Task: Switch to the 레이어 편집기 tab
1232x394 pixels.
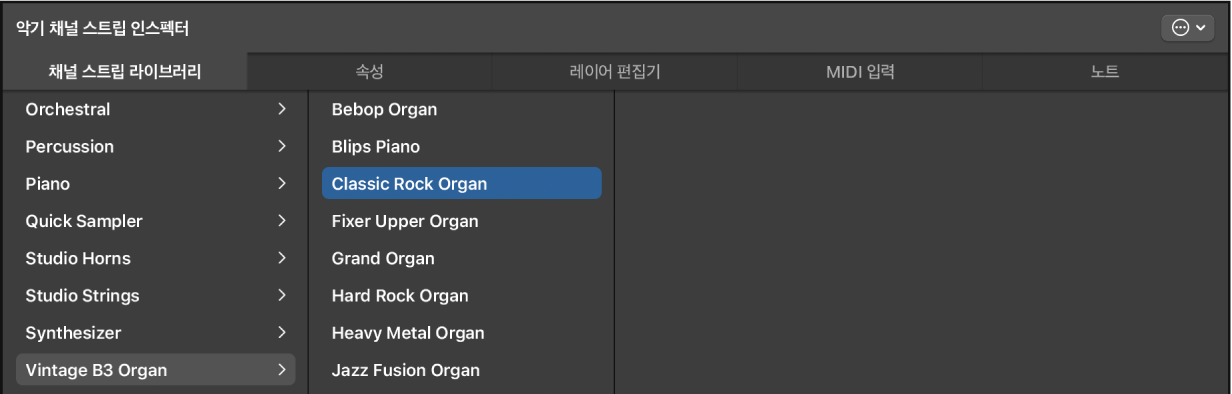Action: pos(614,72)
